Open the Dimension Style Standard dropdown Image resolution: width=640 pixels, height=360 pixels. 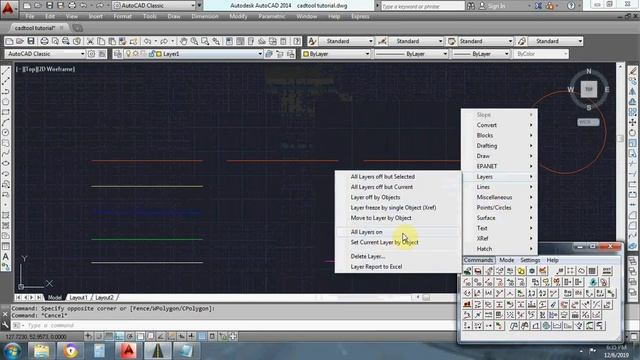(x=416, y=41)
